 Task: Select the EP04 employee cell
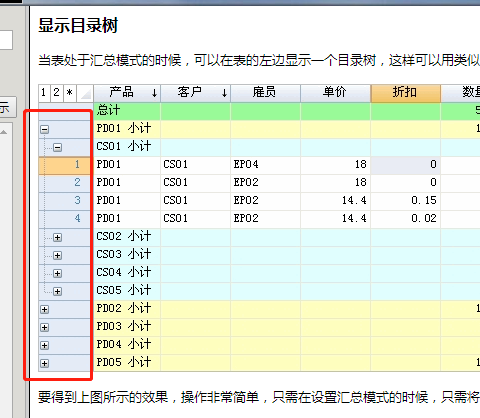pos(266,165)
